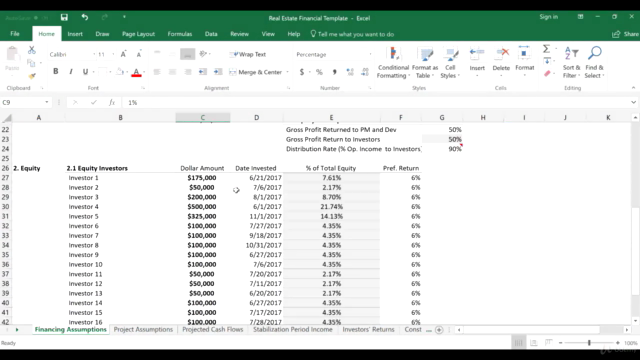Click the Undo arrow icon

coord(84,17)
